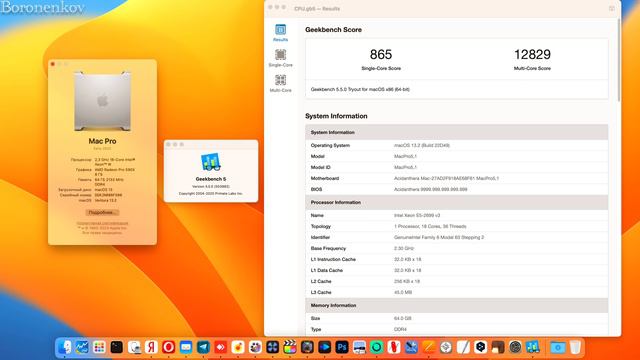Screen dimensions: 640x360
Task: Click the Geekbench 5 logo in About window
Action: (x=211, y=162)
